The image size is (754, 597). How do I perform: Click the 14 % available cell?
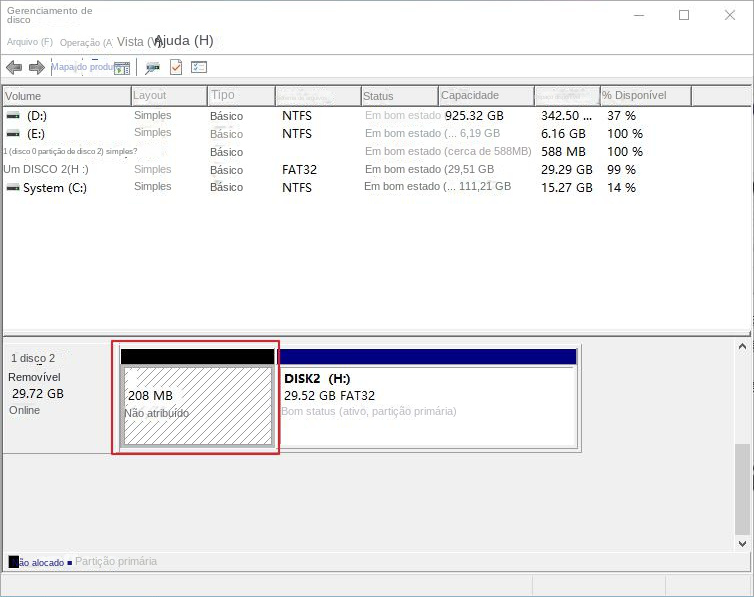[x=621, y=187]
